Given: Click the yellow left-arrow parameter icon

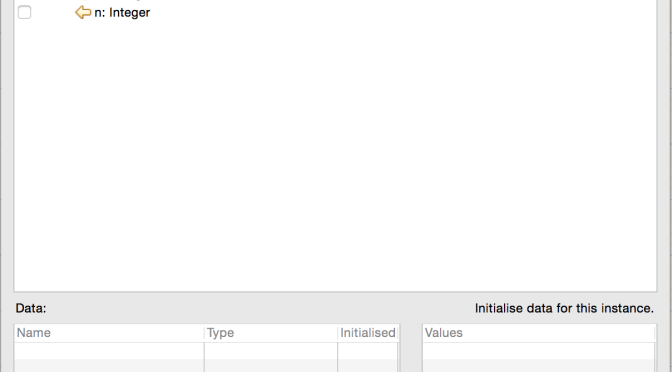Looking at the screenshot, I should (83, 12).
